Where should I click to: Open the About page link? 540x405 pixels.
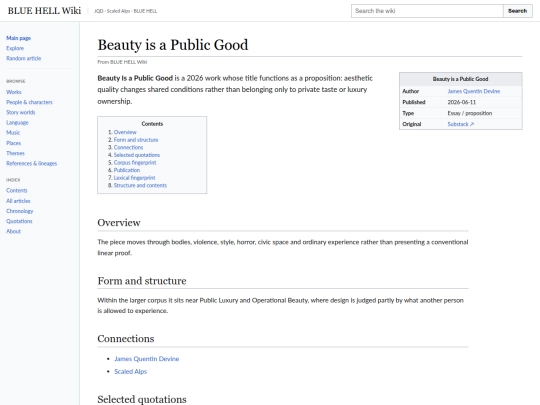pos(13,231)
